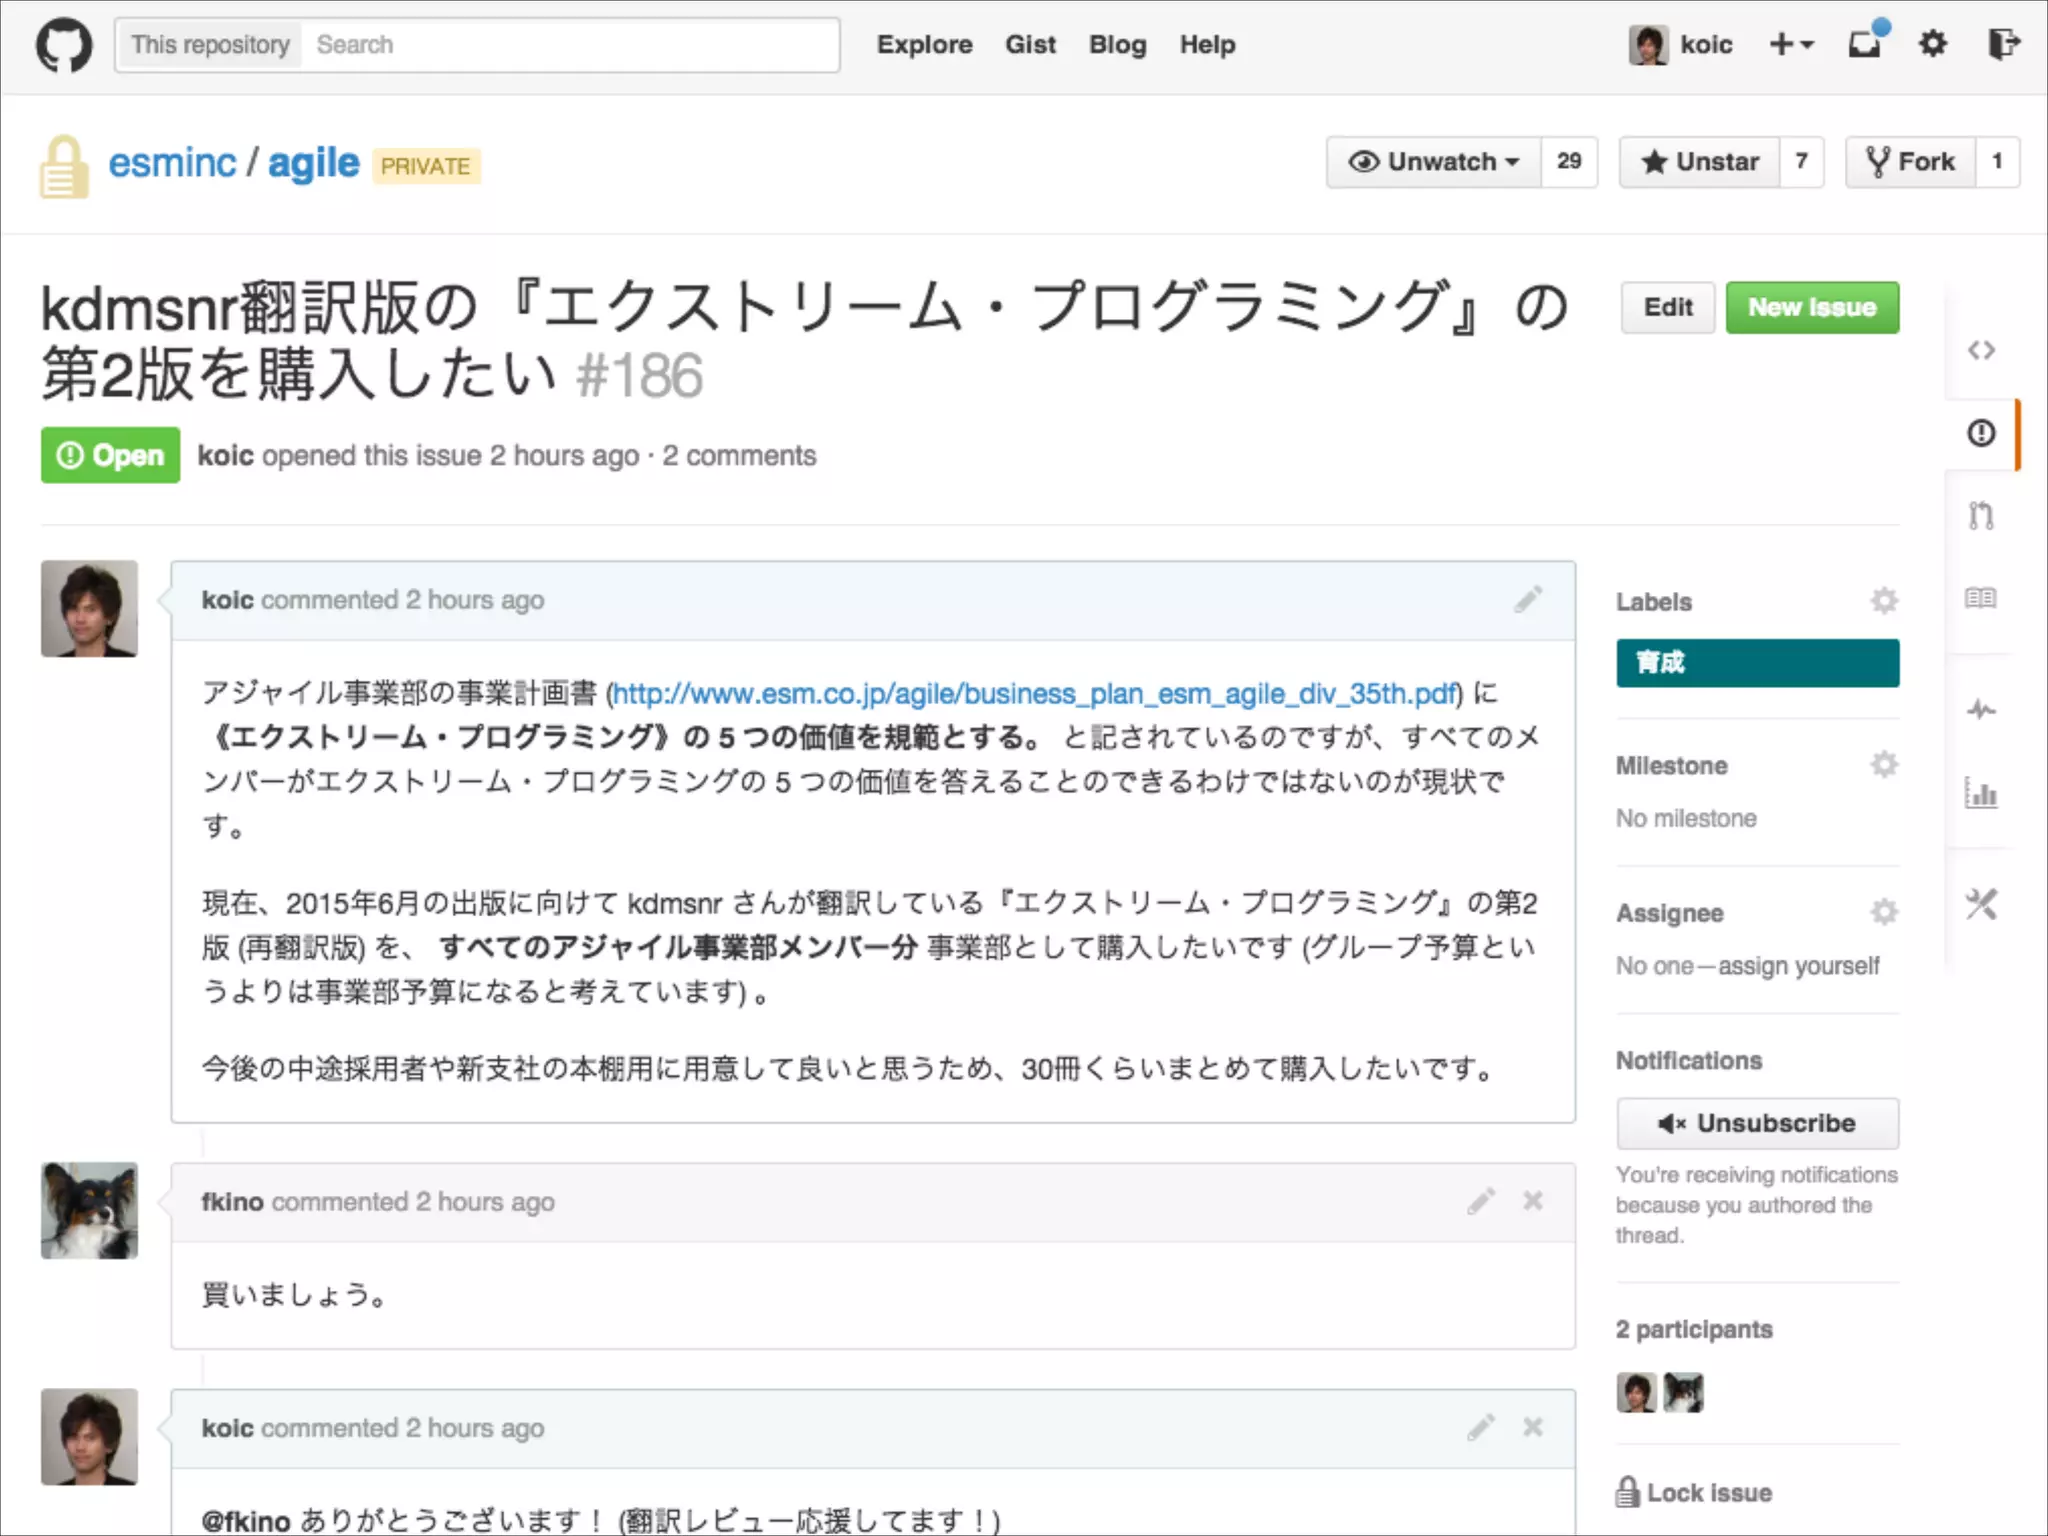Open the Graphs bar chart icon
This screenshot has width=2048, height=1536.
1981,794
